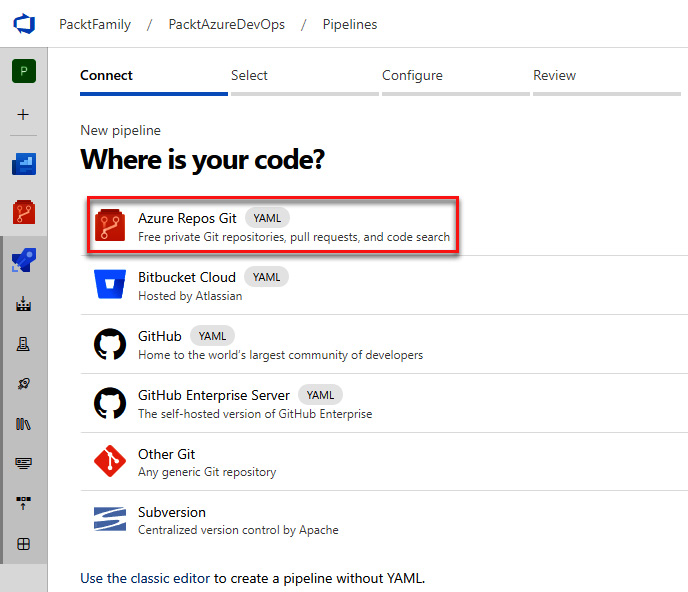Click 'The self-hosted version of GitHub Enterprise' text
The height and width of the screenshot is (592, 688).
(x=255, y=414)
